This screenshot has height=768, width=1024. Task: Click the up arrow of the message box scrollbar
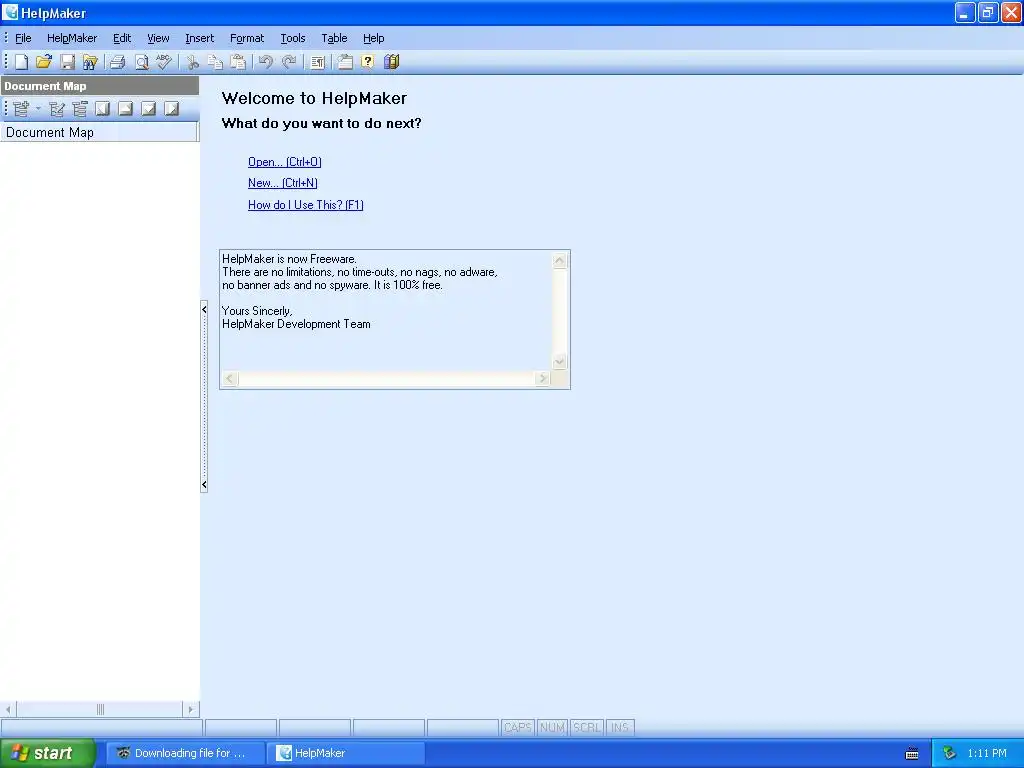click(x=560, y=261)
